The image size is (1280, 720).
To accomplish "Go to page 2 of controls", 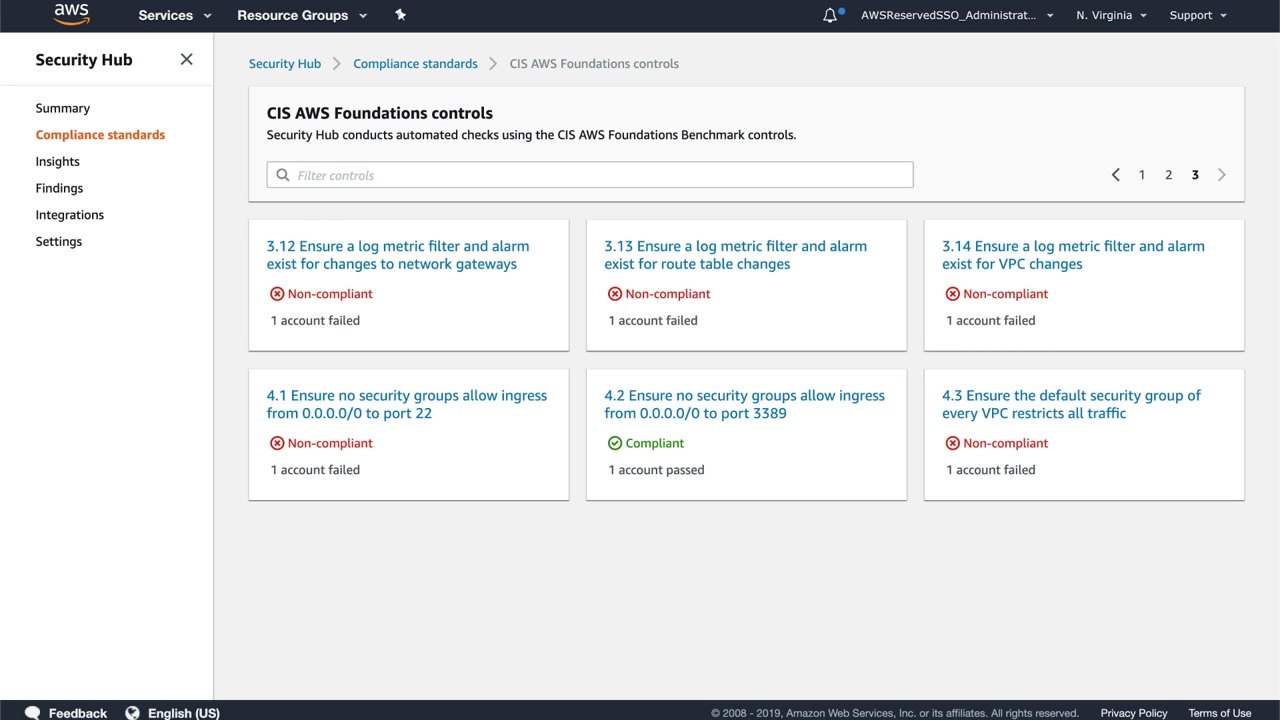I will point(1168,175).
